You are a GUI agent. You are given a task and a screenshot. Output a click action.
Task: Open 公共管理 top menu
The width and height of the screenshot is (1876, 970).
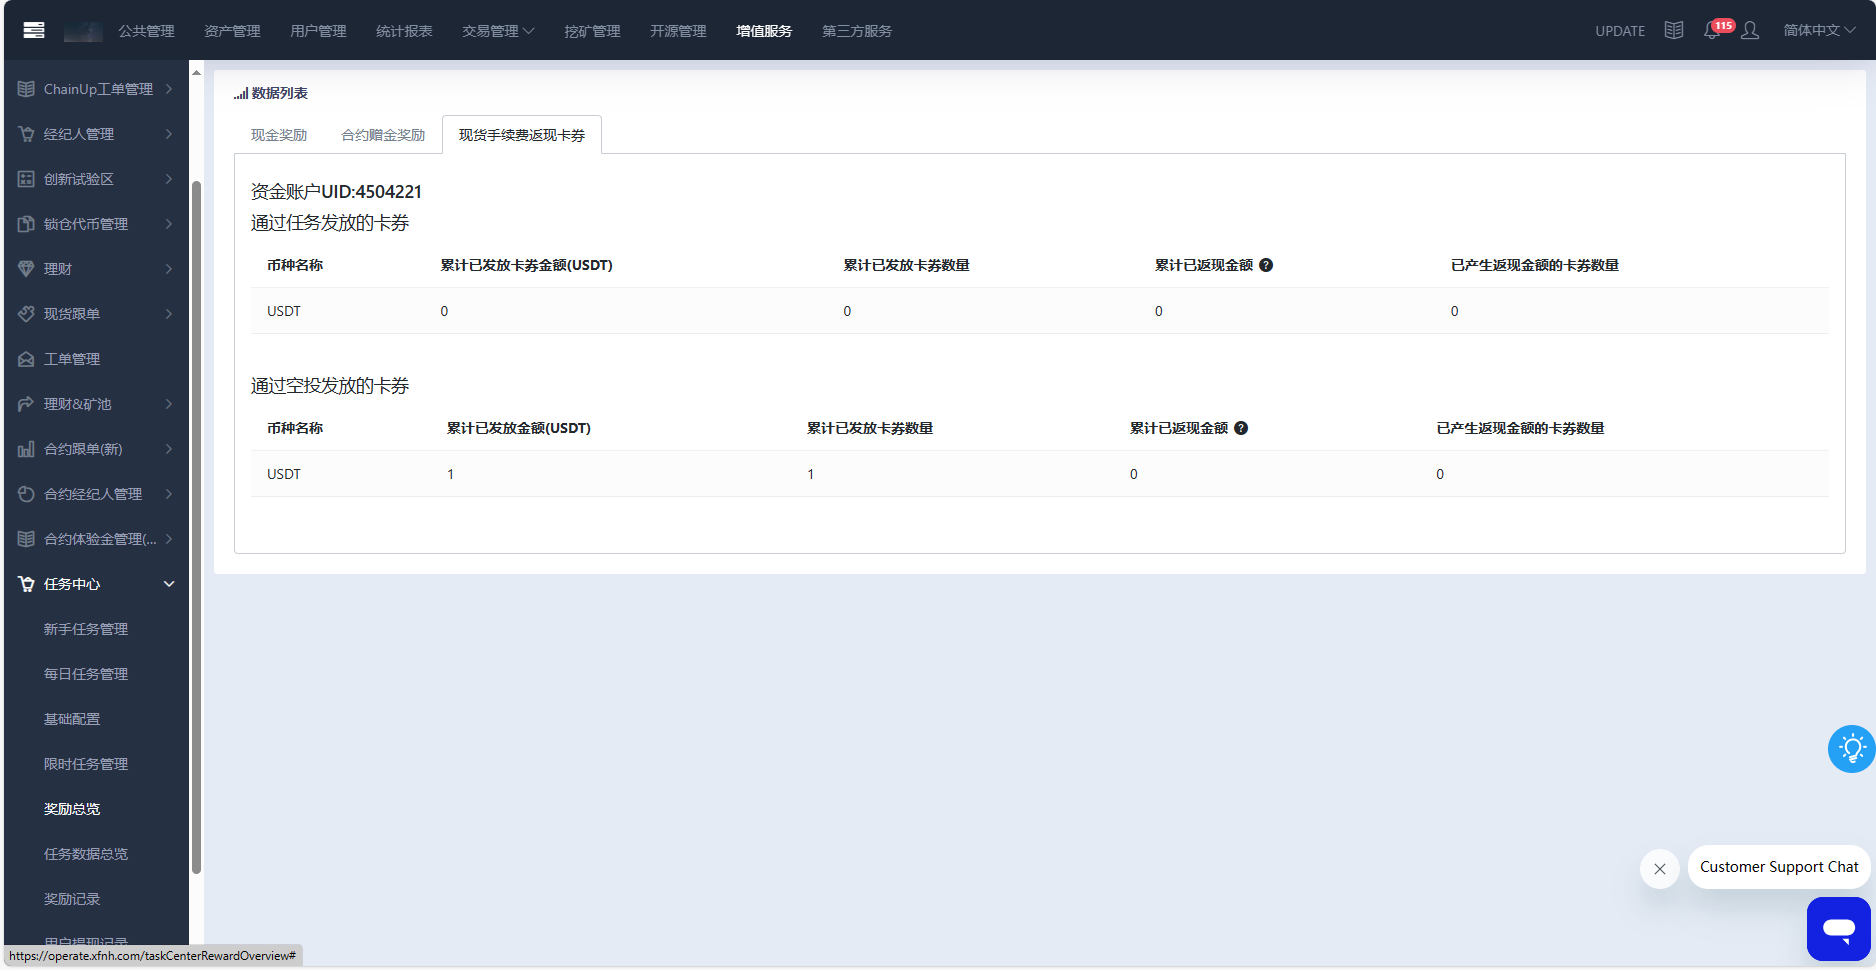(146, 31)
